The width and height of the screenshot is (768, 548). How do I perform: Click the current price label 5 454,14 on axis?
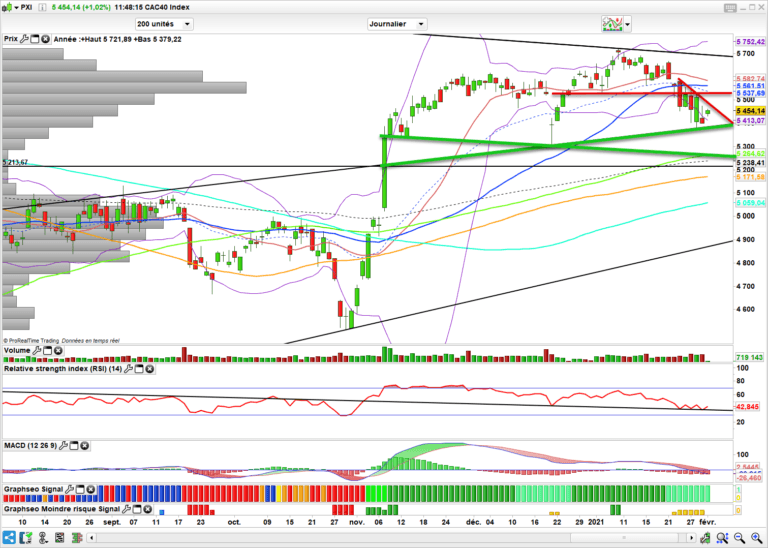[750, 111]
